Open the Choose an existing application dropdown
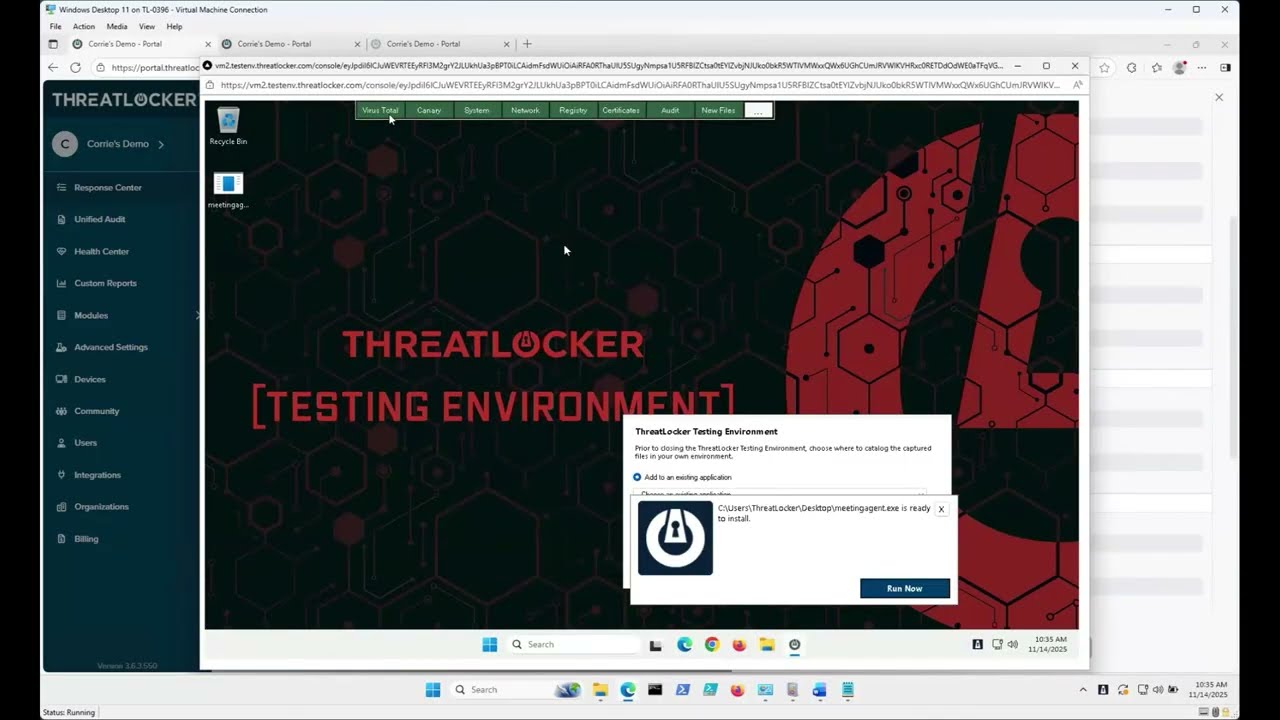Screen dimensions: 1280x720 pyautogui.click(x=780, y=493)
